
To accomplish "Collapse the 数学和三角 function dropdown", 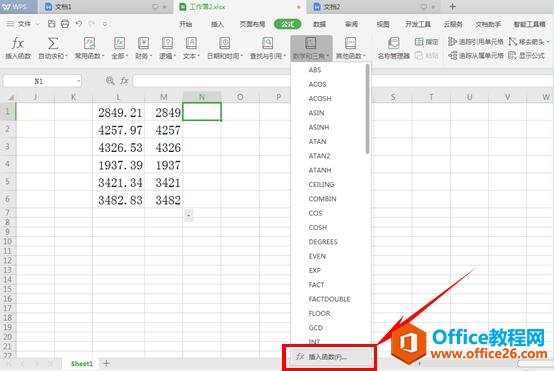I will [311, 48].
